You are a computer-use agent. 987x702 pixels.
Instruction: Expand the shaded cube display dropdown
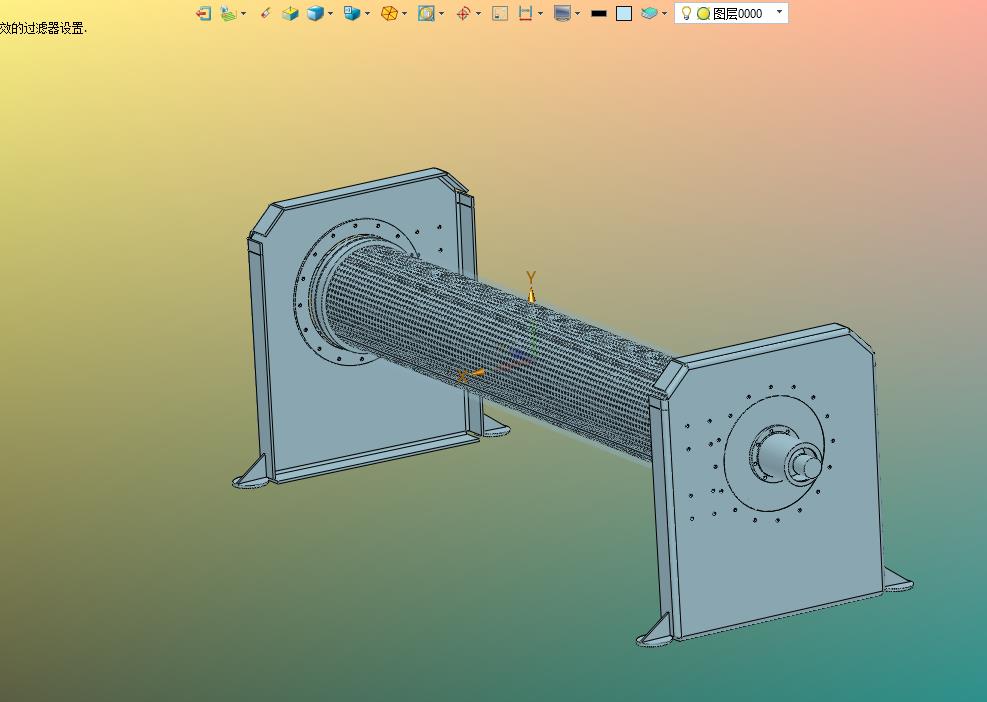(330, 13)
